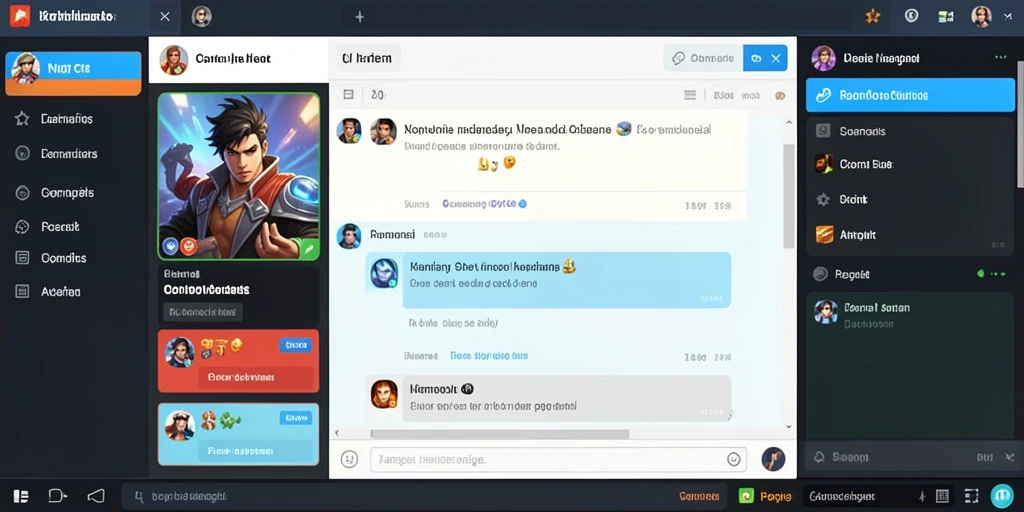The height and width of the screenshot is (512, 1024).
Task: Click the green Pagie button in bottom bar
Action: [x=765, y=496]
